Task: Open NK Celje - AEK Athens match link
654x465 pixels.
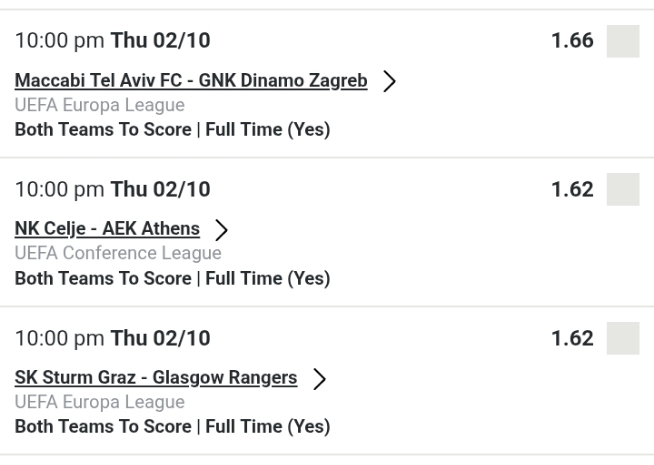Action: pos(106,230)
